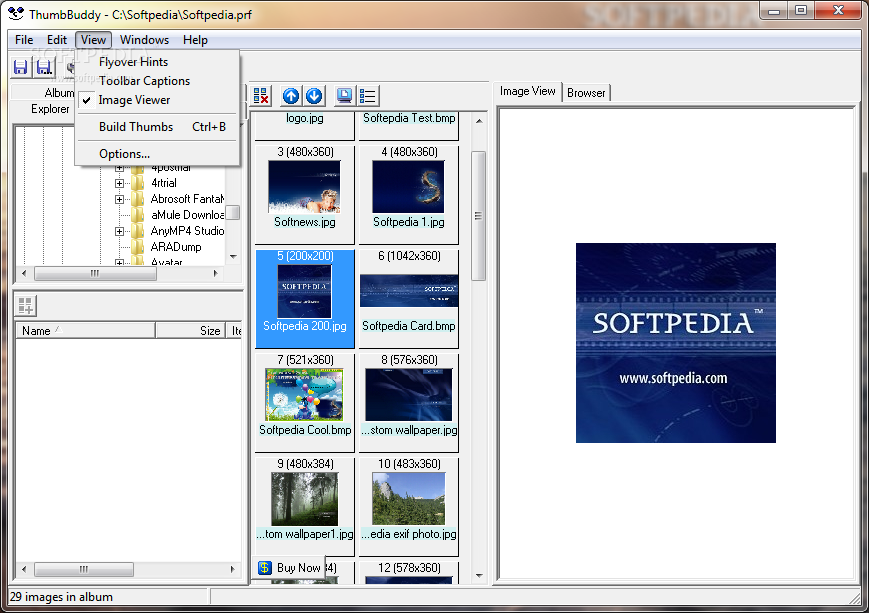Select the Album tab

click(x=59, y=93)
